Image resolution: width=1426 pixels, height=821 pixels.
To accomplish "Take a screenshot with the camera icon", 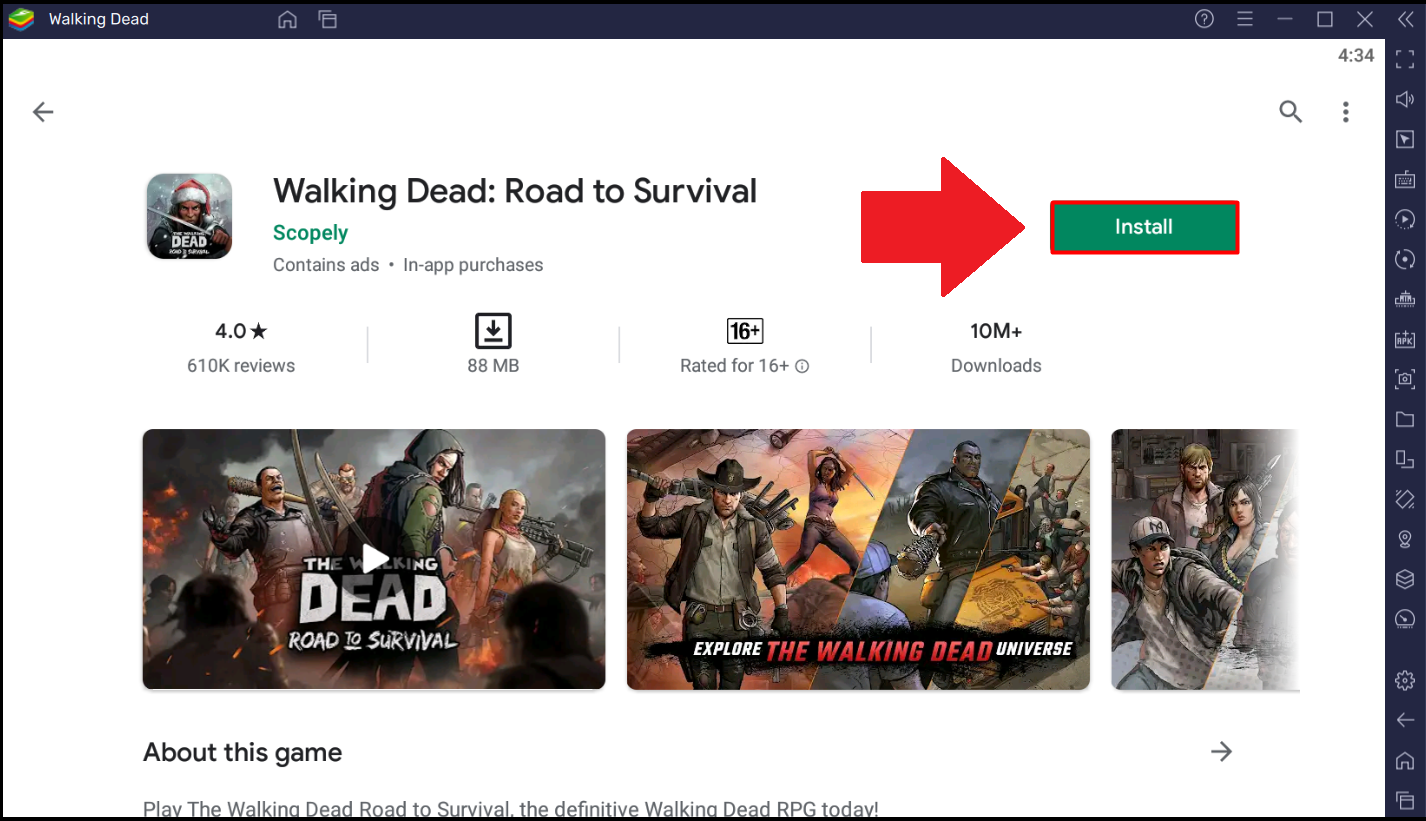I will point(1405,379).
